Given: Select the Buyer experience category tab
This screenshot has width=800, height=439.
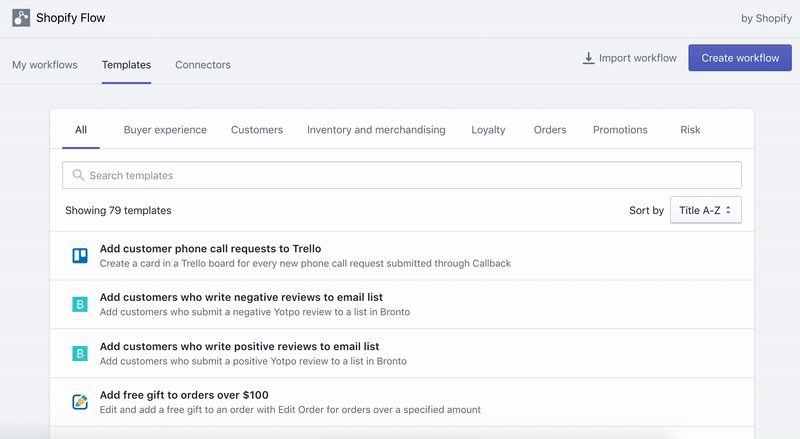Looking at the screenshot, I should (x=165, y=130).
